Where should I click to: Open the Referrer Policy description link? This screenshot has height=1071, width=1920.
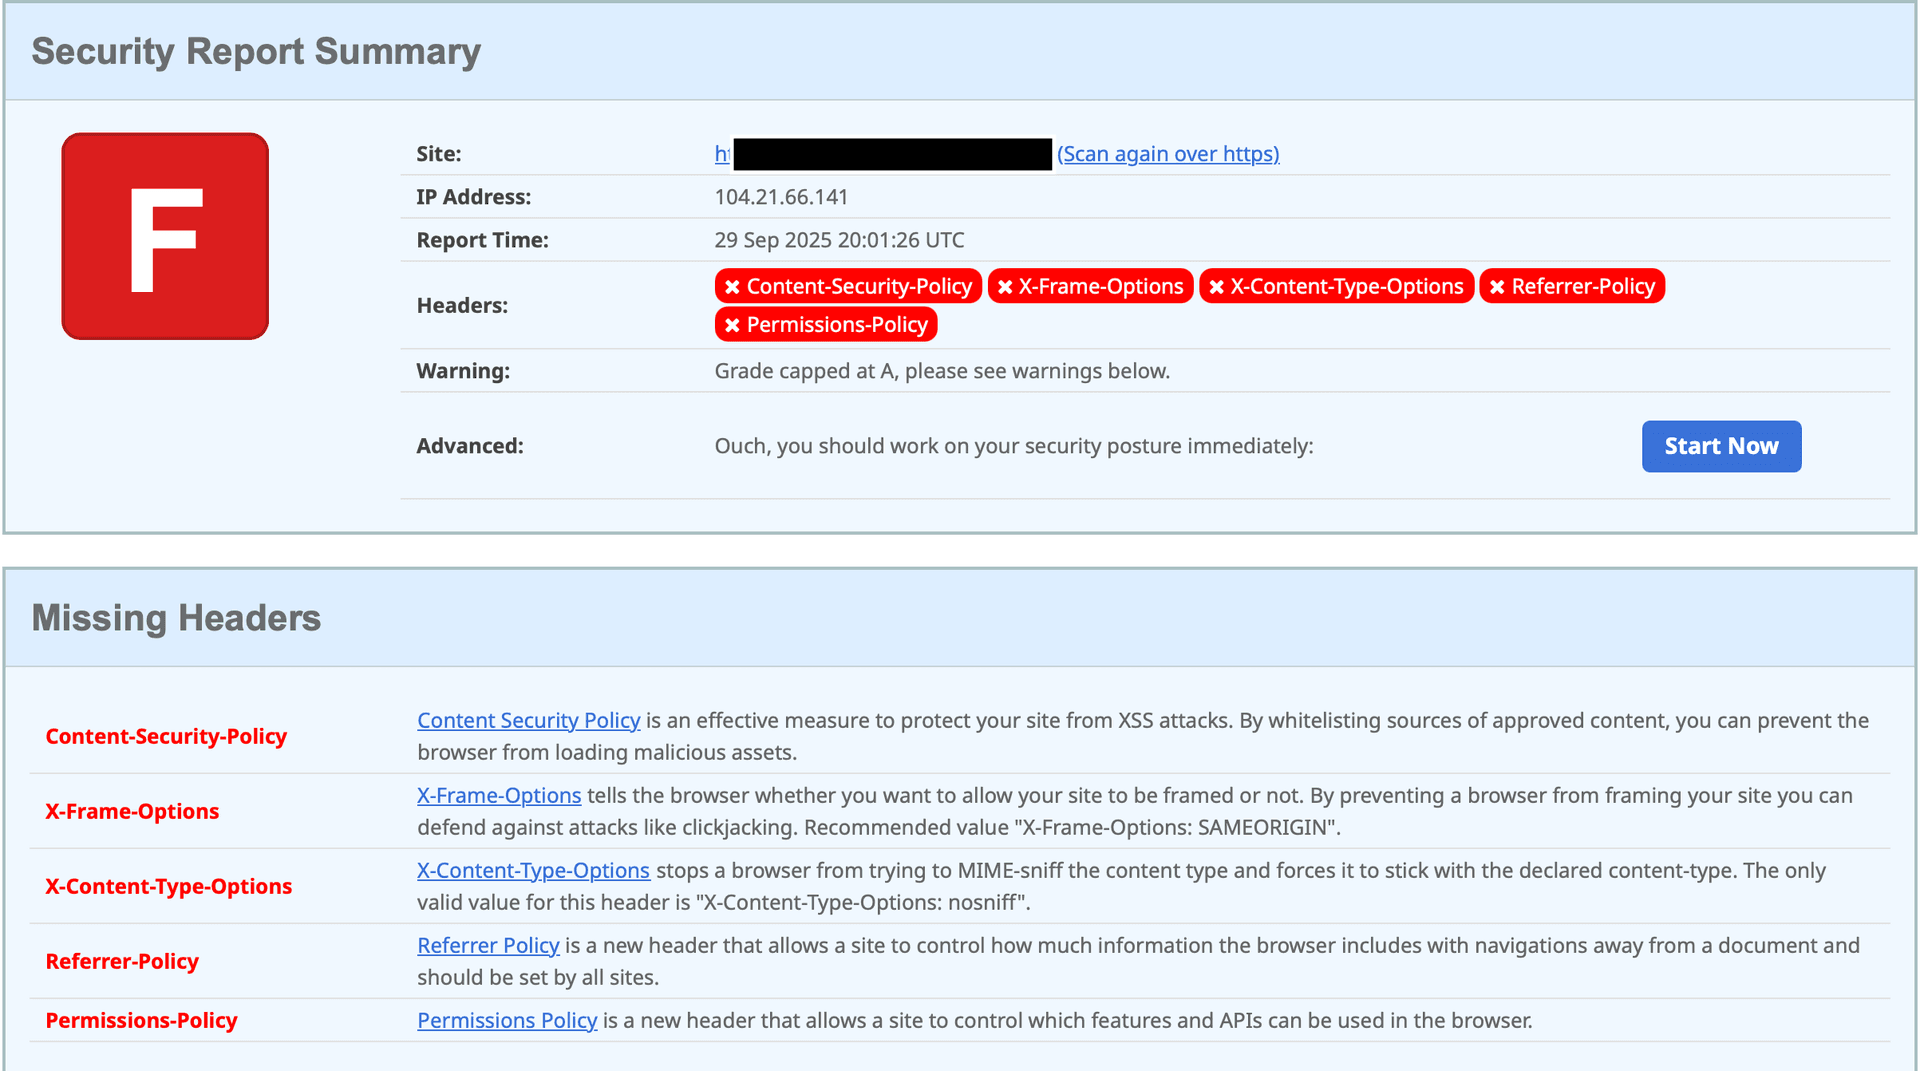(x=488, y=946)
